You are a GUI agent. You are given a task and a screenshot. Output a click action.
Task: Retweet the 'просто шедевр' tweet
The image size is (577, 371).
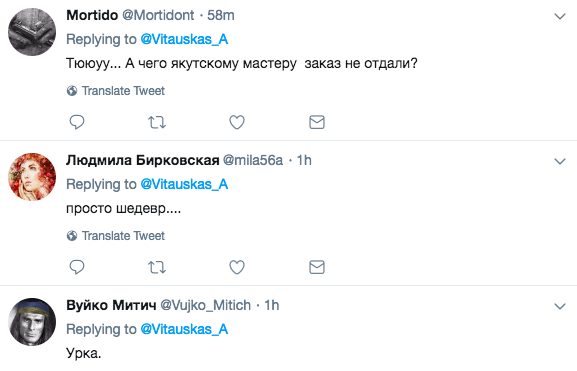[157, 267]
